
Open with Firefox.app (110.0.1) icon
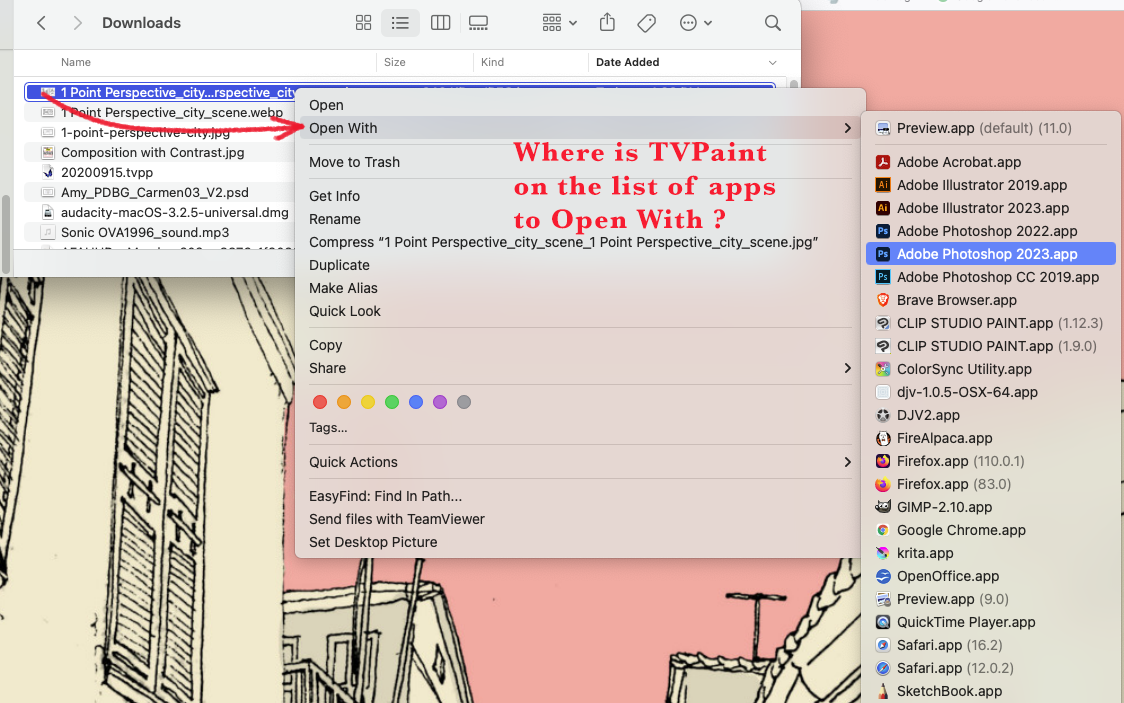tap(883, 462)
